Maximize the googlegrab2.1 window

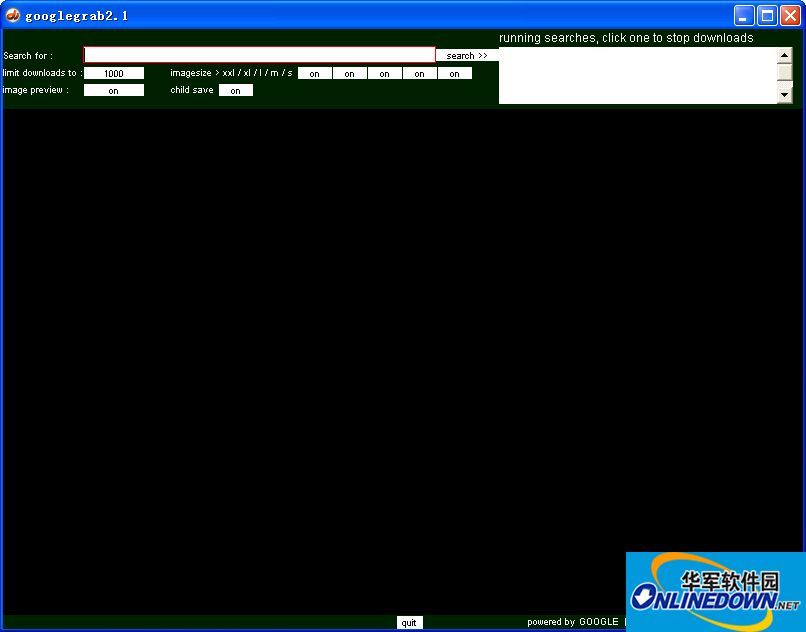click(767, 15)
